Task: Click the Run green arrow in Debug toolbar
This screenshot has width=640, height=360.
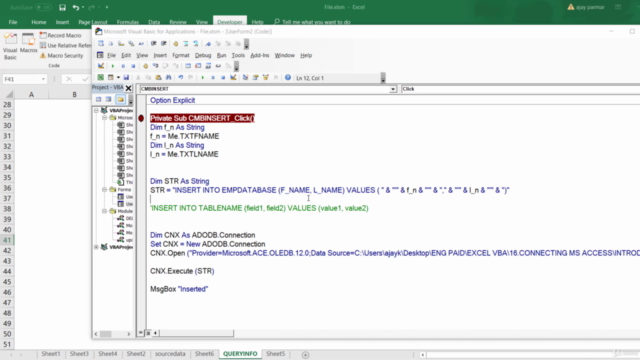Action: (x=113, y=66)
